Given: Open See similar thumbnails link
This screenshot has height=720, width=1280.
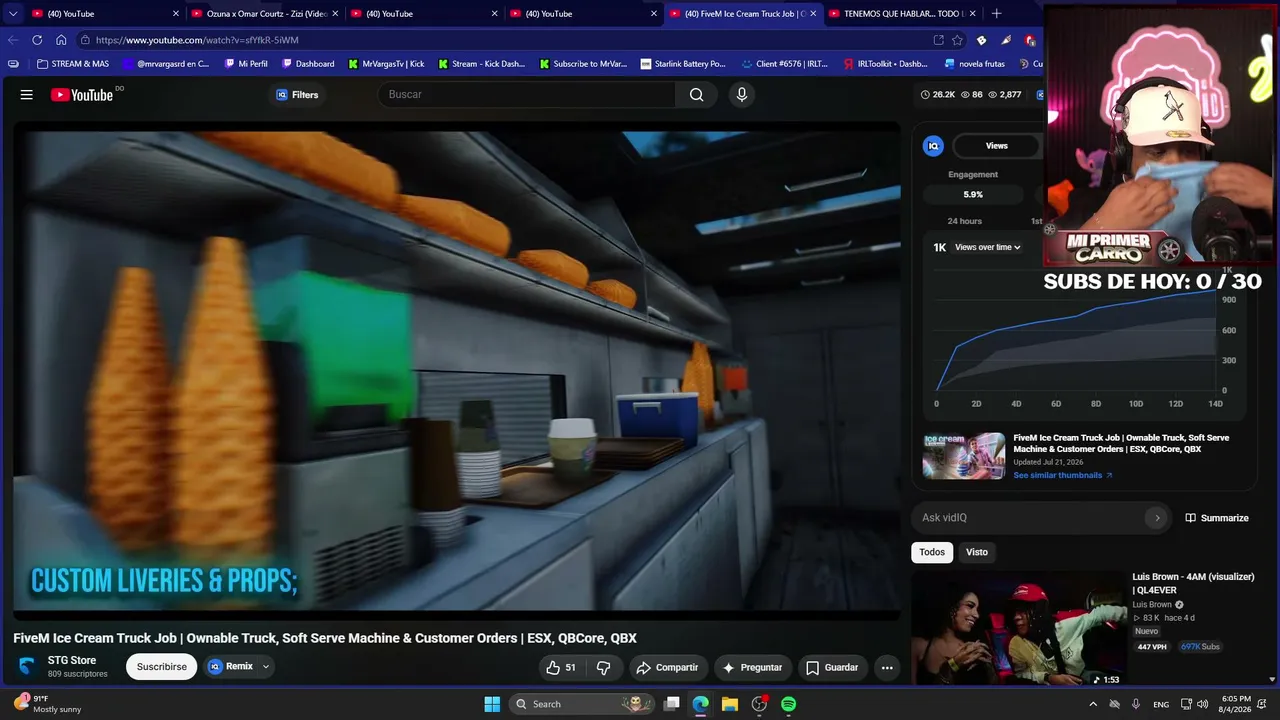Looking at the screenshot, I should click(1063, 475).
